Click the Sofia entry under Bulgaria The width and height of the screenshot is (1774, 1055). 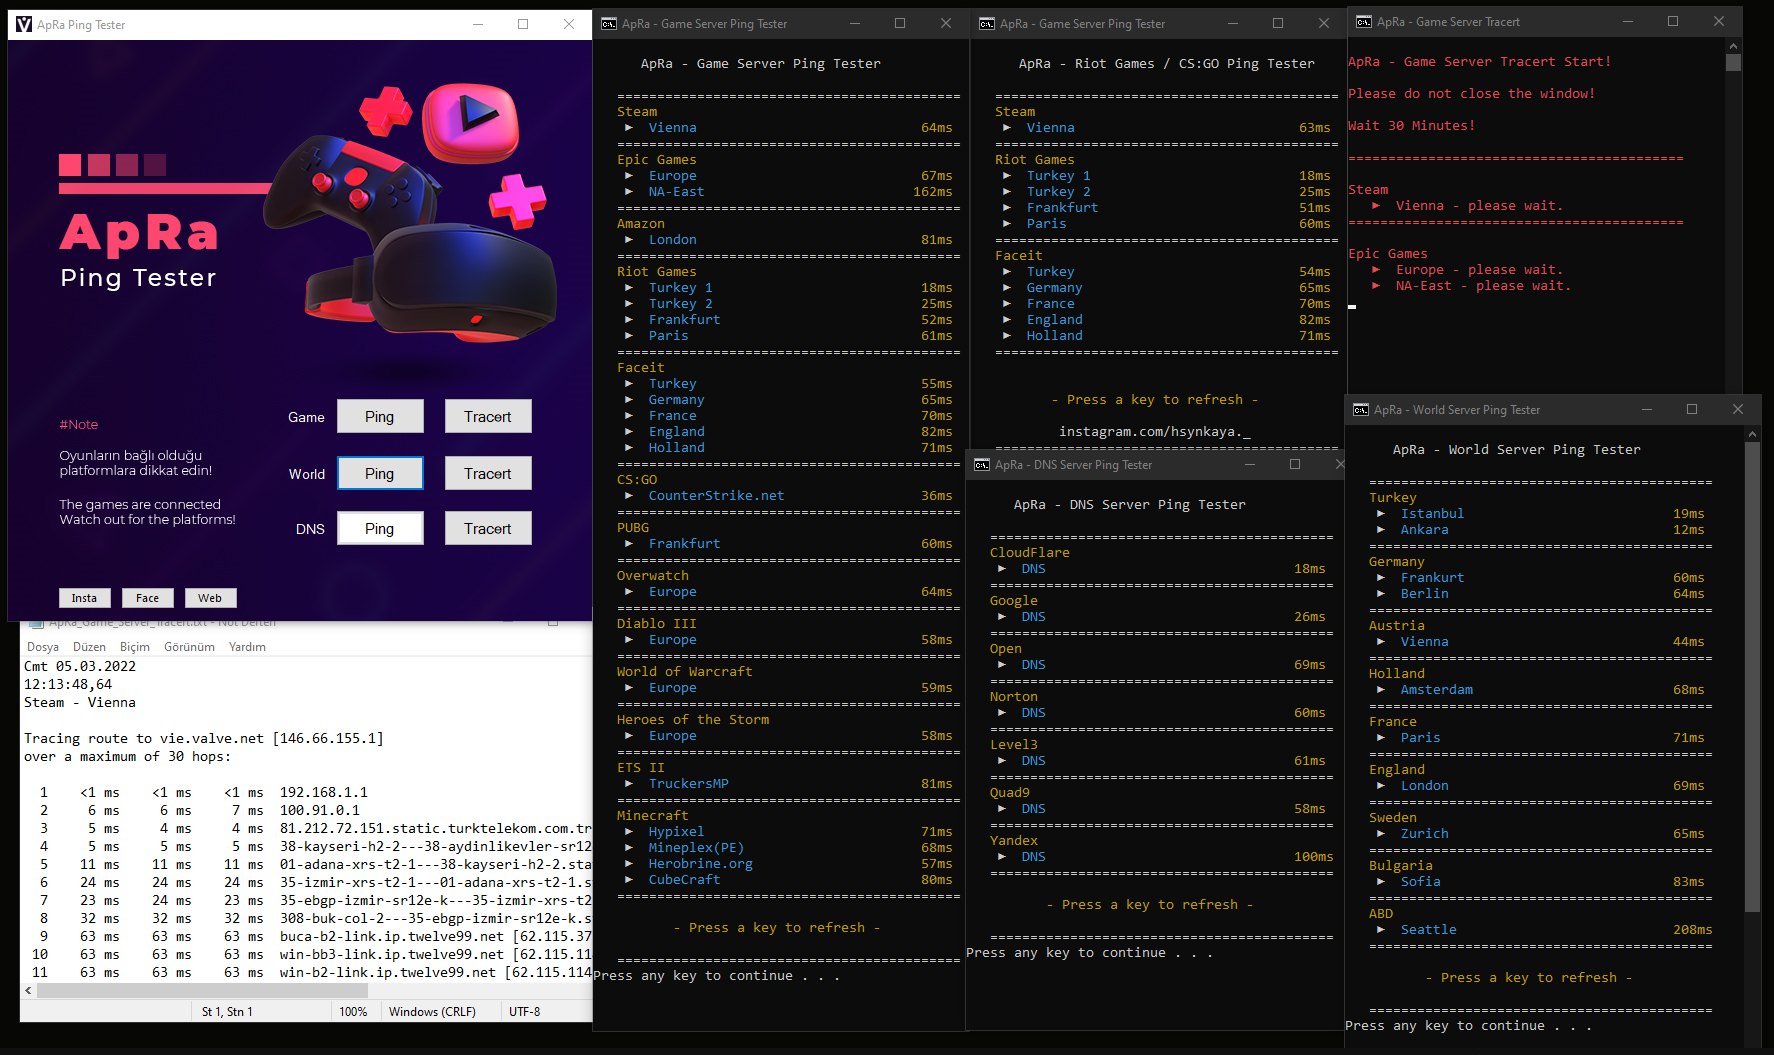tap(1420, 882)
